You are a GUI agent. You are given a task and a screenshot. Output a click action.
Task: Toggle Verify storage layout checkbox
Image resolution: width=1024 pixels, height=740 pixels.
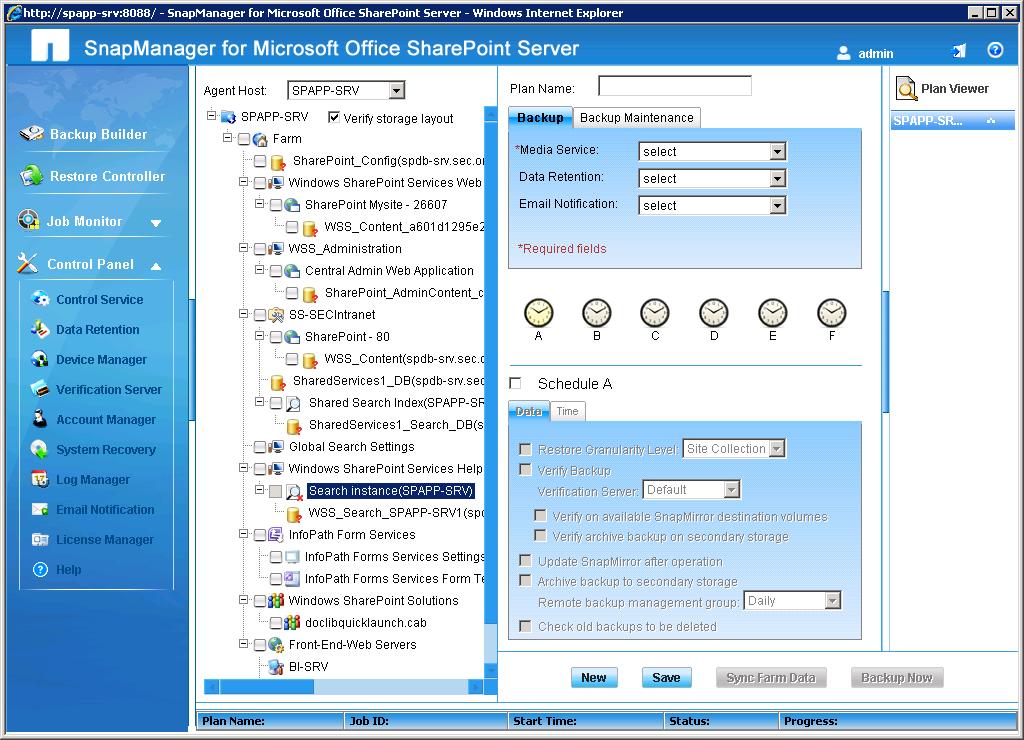[334, 117]
